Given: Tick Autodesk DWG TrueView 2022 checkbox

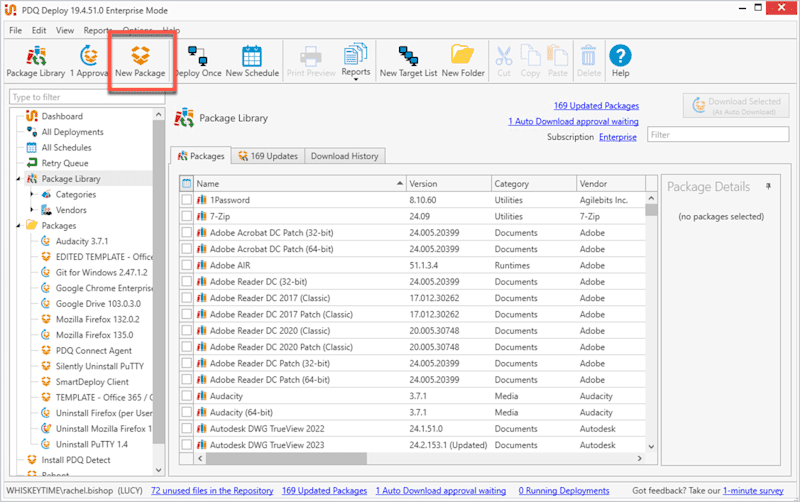Looking at the screenshot, I should [x=187, y=429].
